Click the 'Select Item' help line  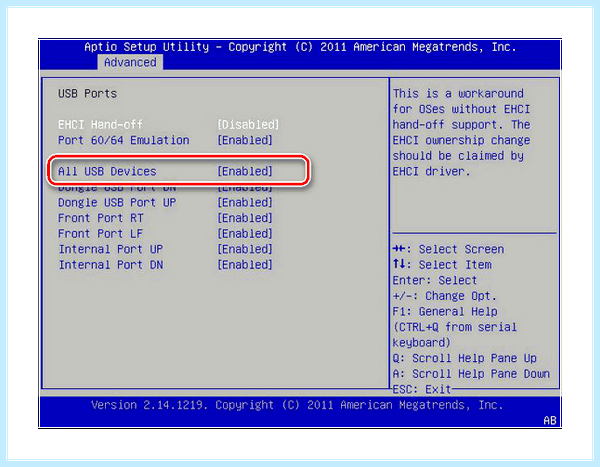point(442,265)
